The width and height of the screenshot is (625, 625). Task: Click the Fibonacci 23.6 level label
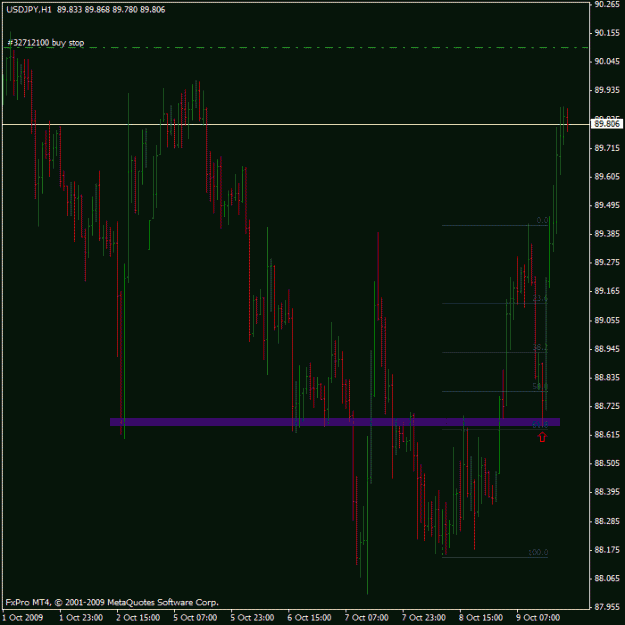(x=540, y=299)
